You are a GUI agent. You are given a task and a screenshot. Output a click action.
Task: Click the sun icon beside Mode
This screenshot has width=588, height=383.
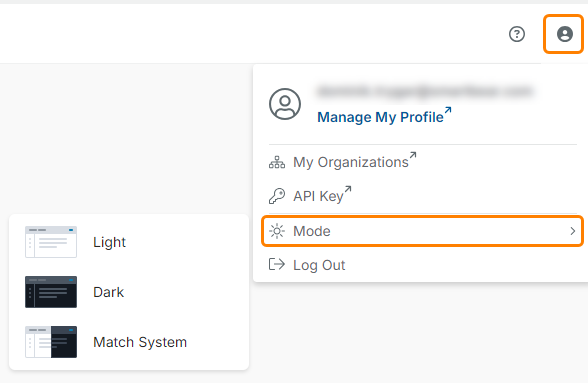pyautogui.click(x=277, y=231)
